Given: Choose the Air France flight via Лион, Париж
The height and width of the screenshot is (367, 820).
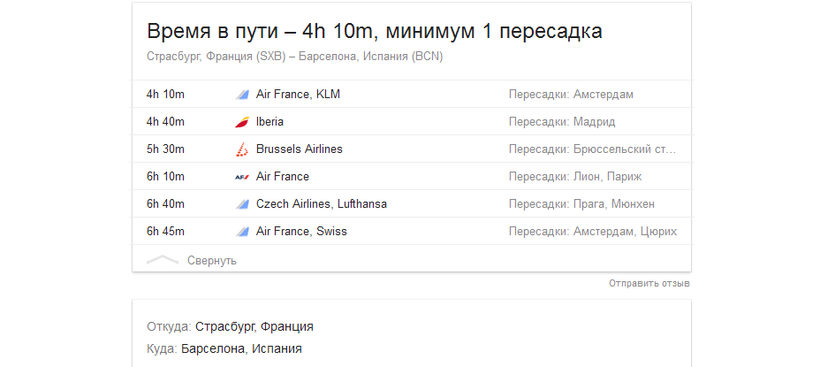Looking at the screenshot, I should tap(412, 177).
